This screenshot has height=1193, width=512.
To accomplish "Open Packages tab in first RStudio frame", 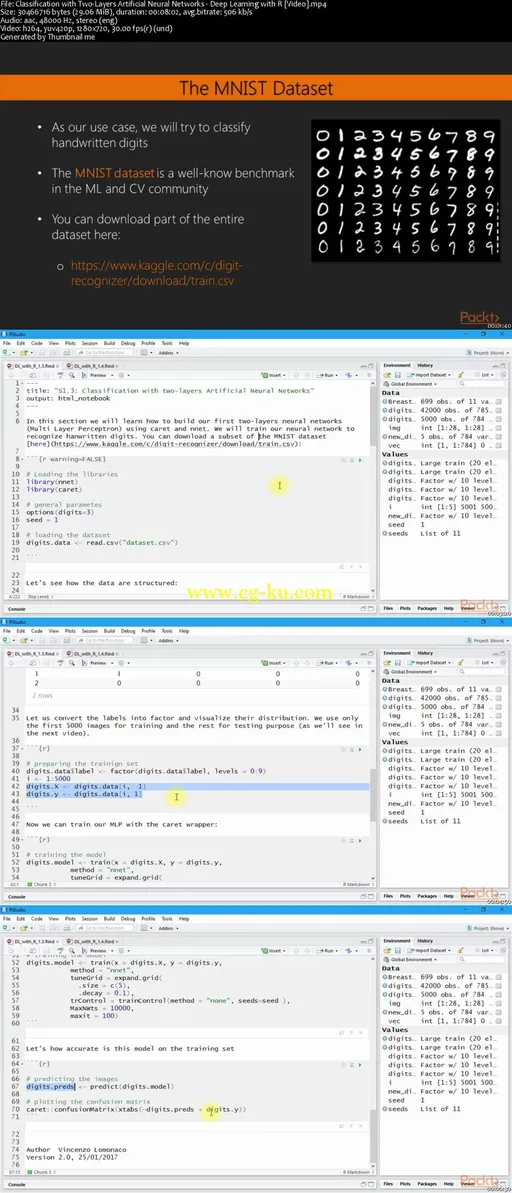I will (x=427, y=608).
